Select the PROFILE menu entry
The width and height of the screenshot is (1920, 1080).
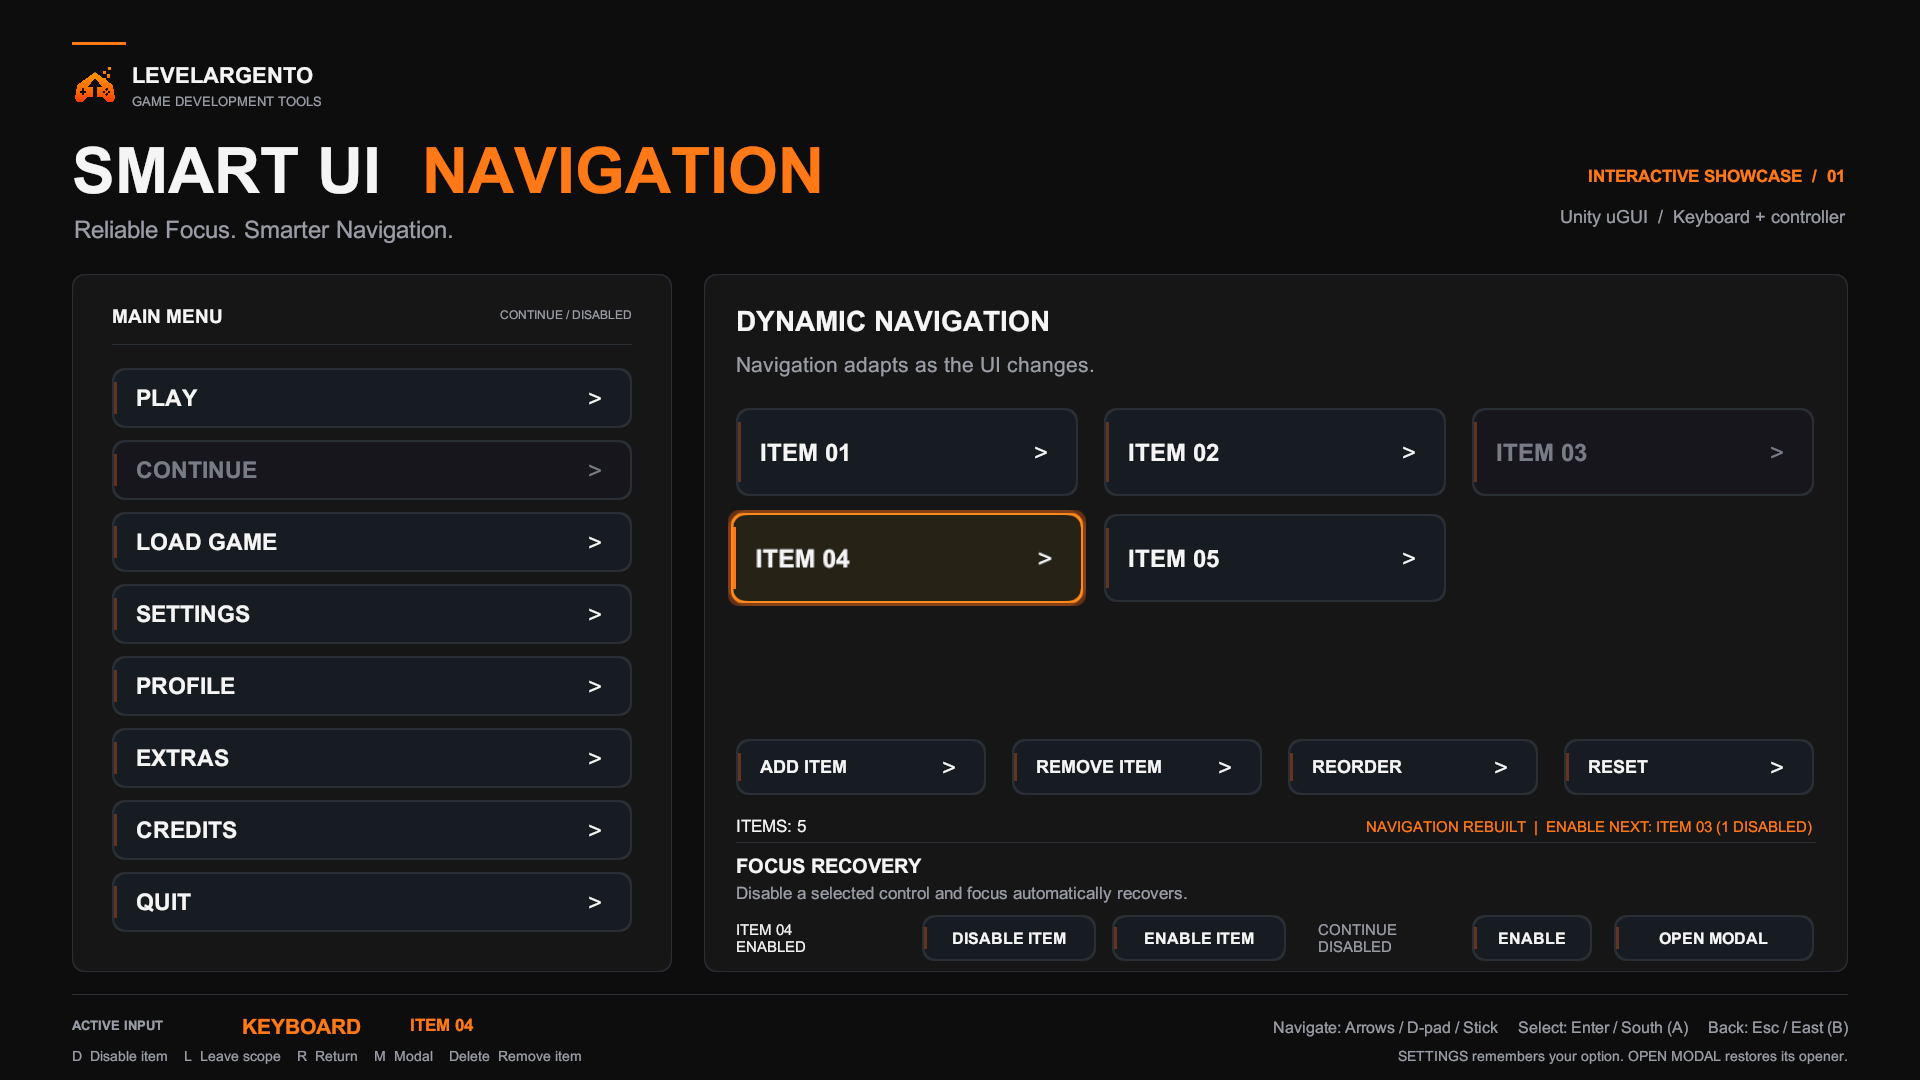click(x=372, y=686)
